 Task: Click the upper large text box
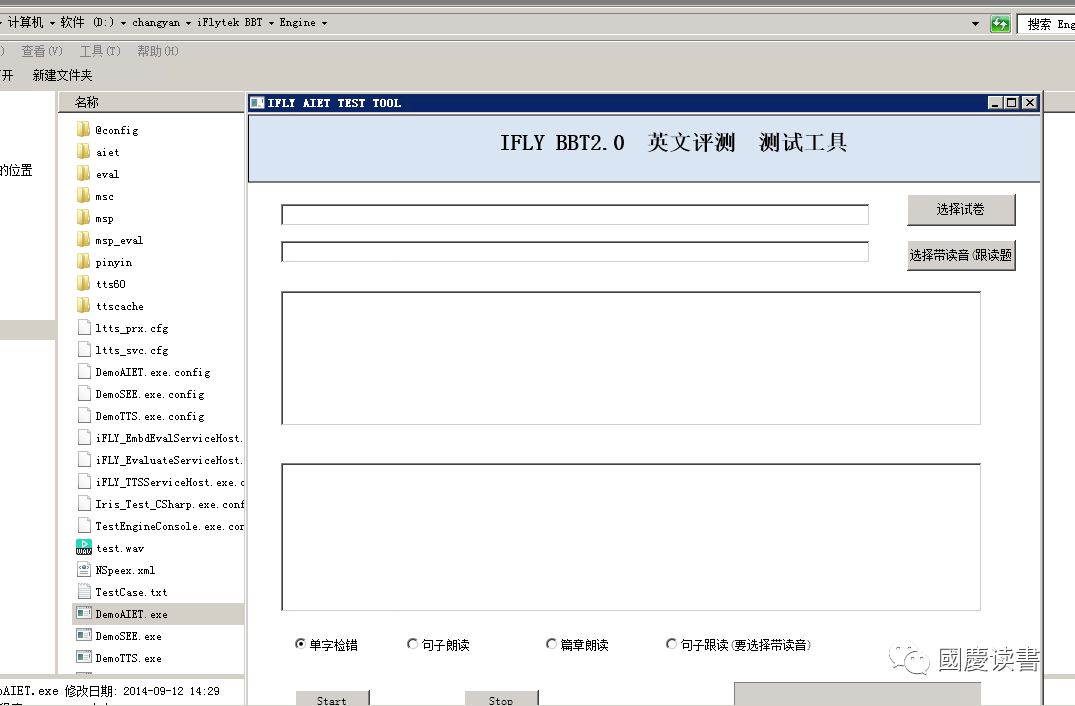point(631,358)
